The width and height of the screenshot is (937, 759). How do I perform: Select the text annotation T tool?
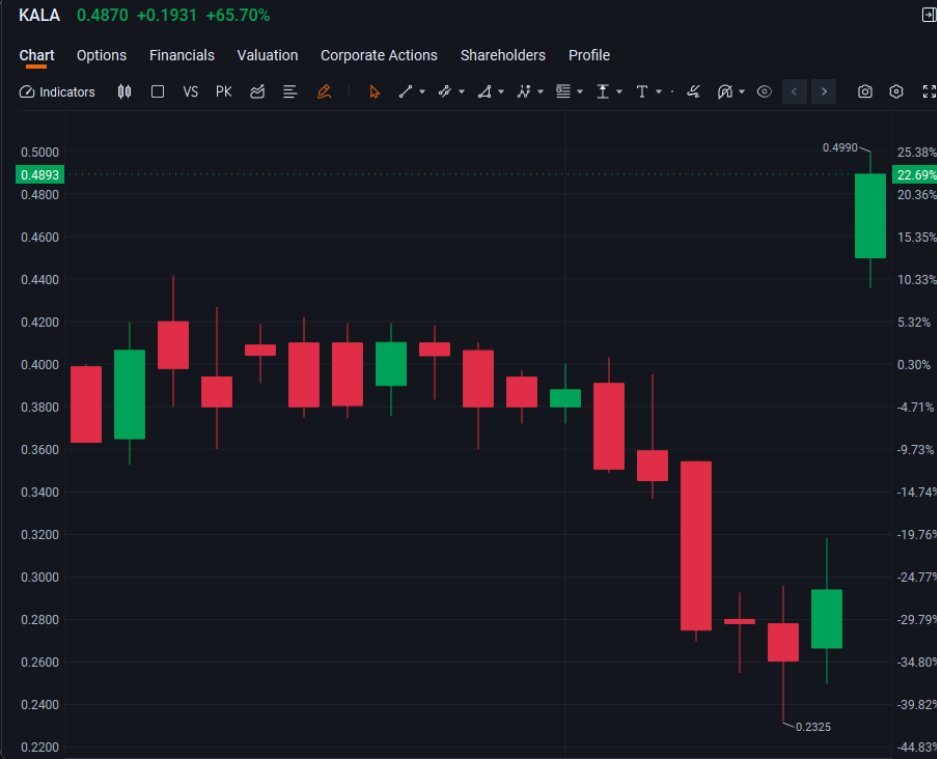[x=642, y=91]
